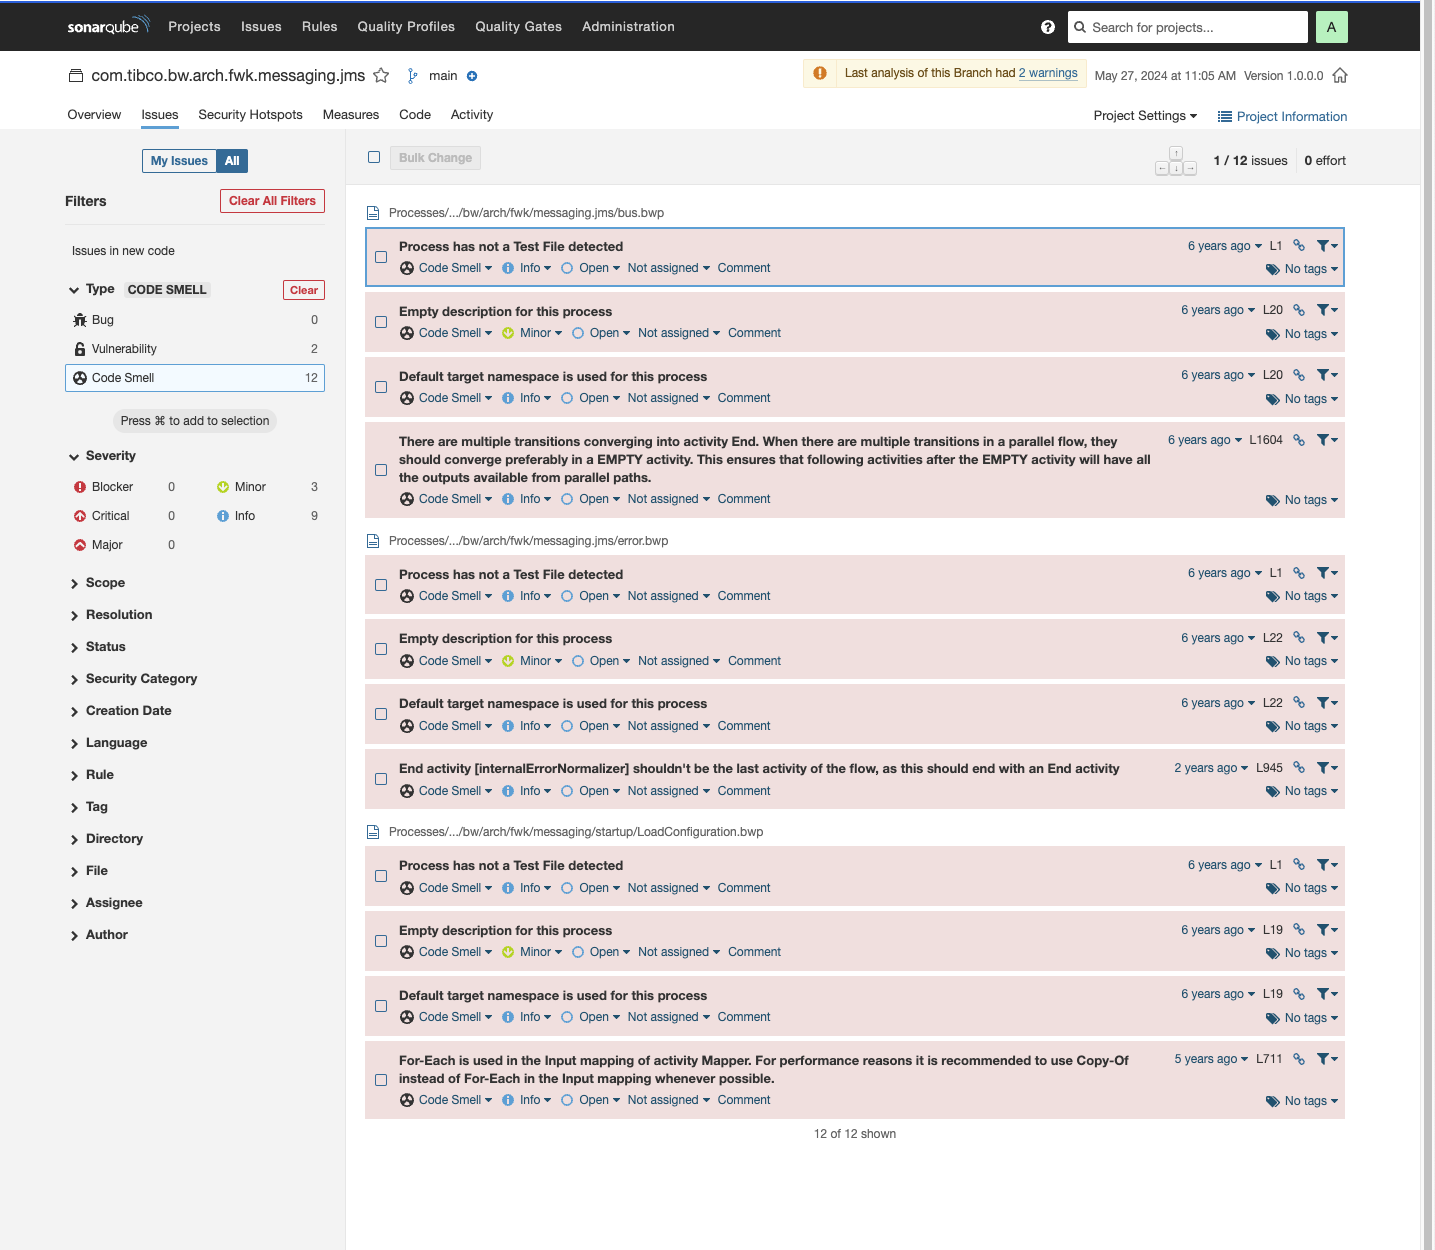
Task: Open the user avatar A menu
Action: pos(1331,27)
